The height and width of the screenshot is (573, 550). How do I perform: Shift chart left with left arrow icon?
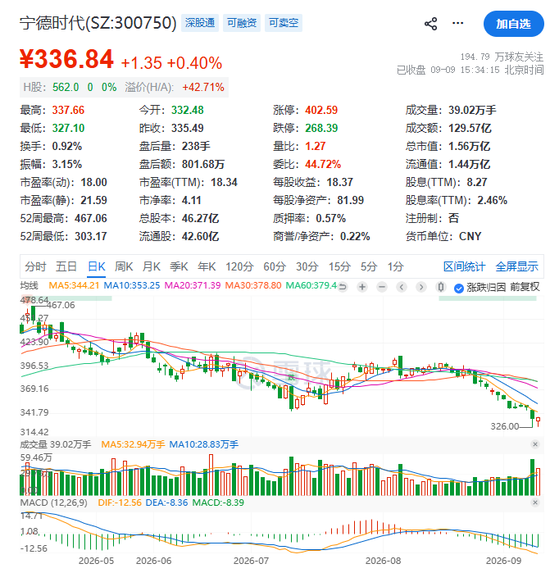tap(402, 287)
